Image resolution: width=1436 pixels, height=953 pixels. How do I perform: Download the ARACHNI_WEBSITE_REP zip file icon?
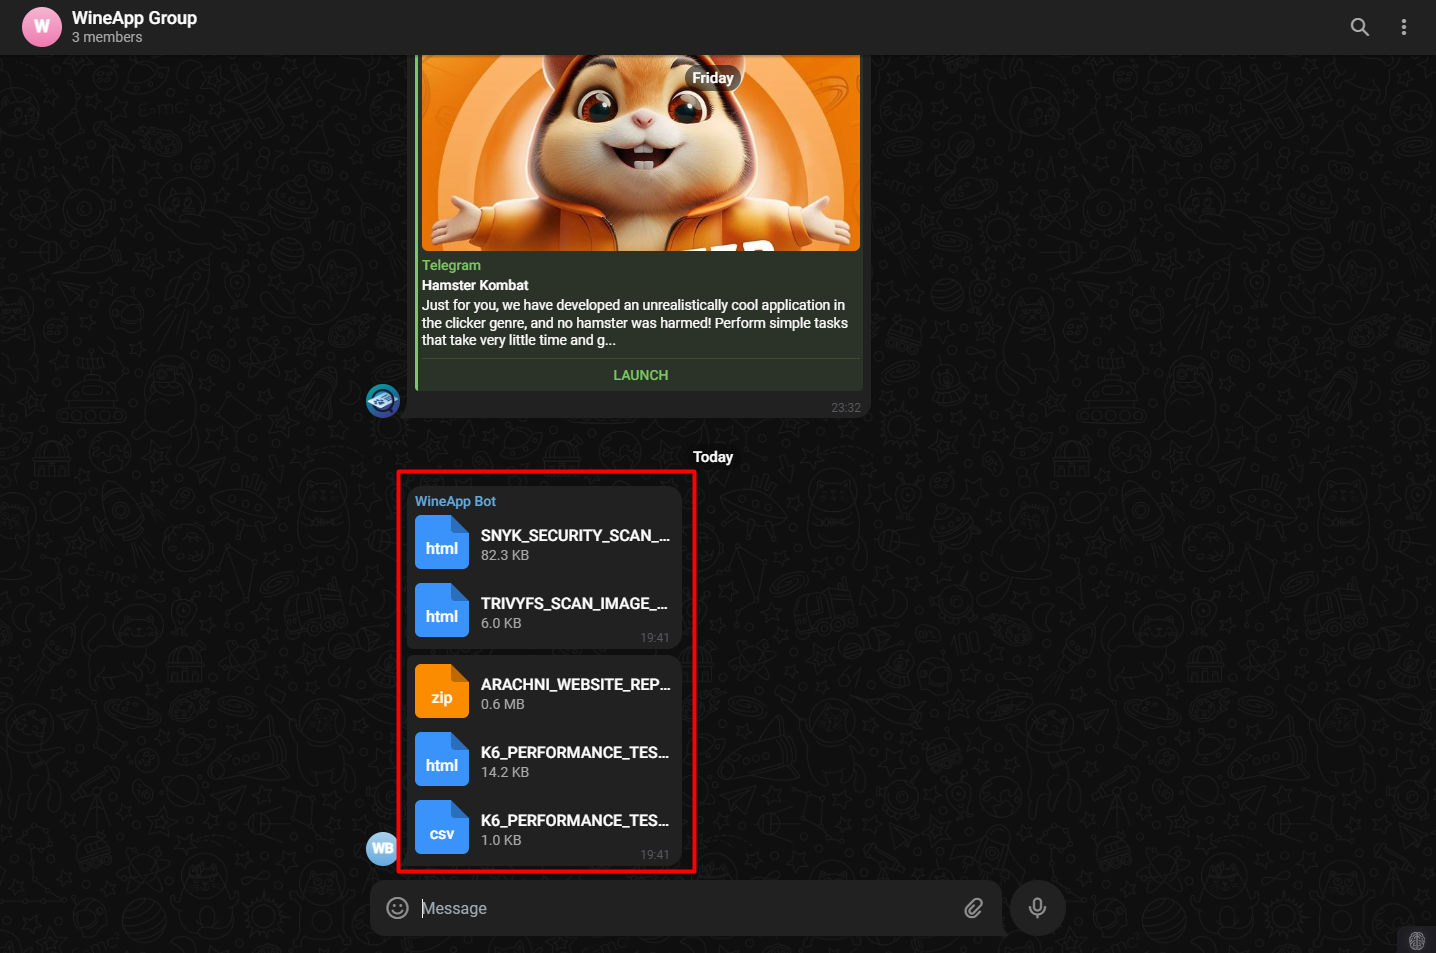[x=442, y=690]
